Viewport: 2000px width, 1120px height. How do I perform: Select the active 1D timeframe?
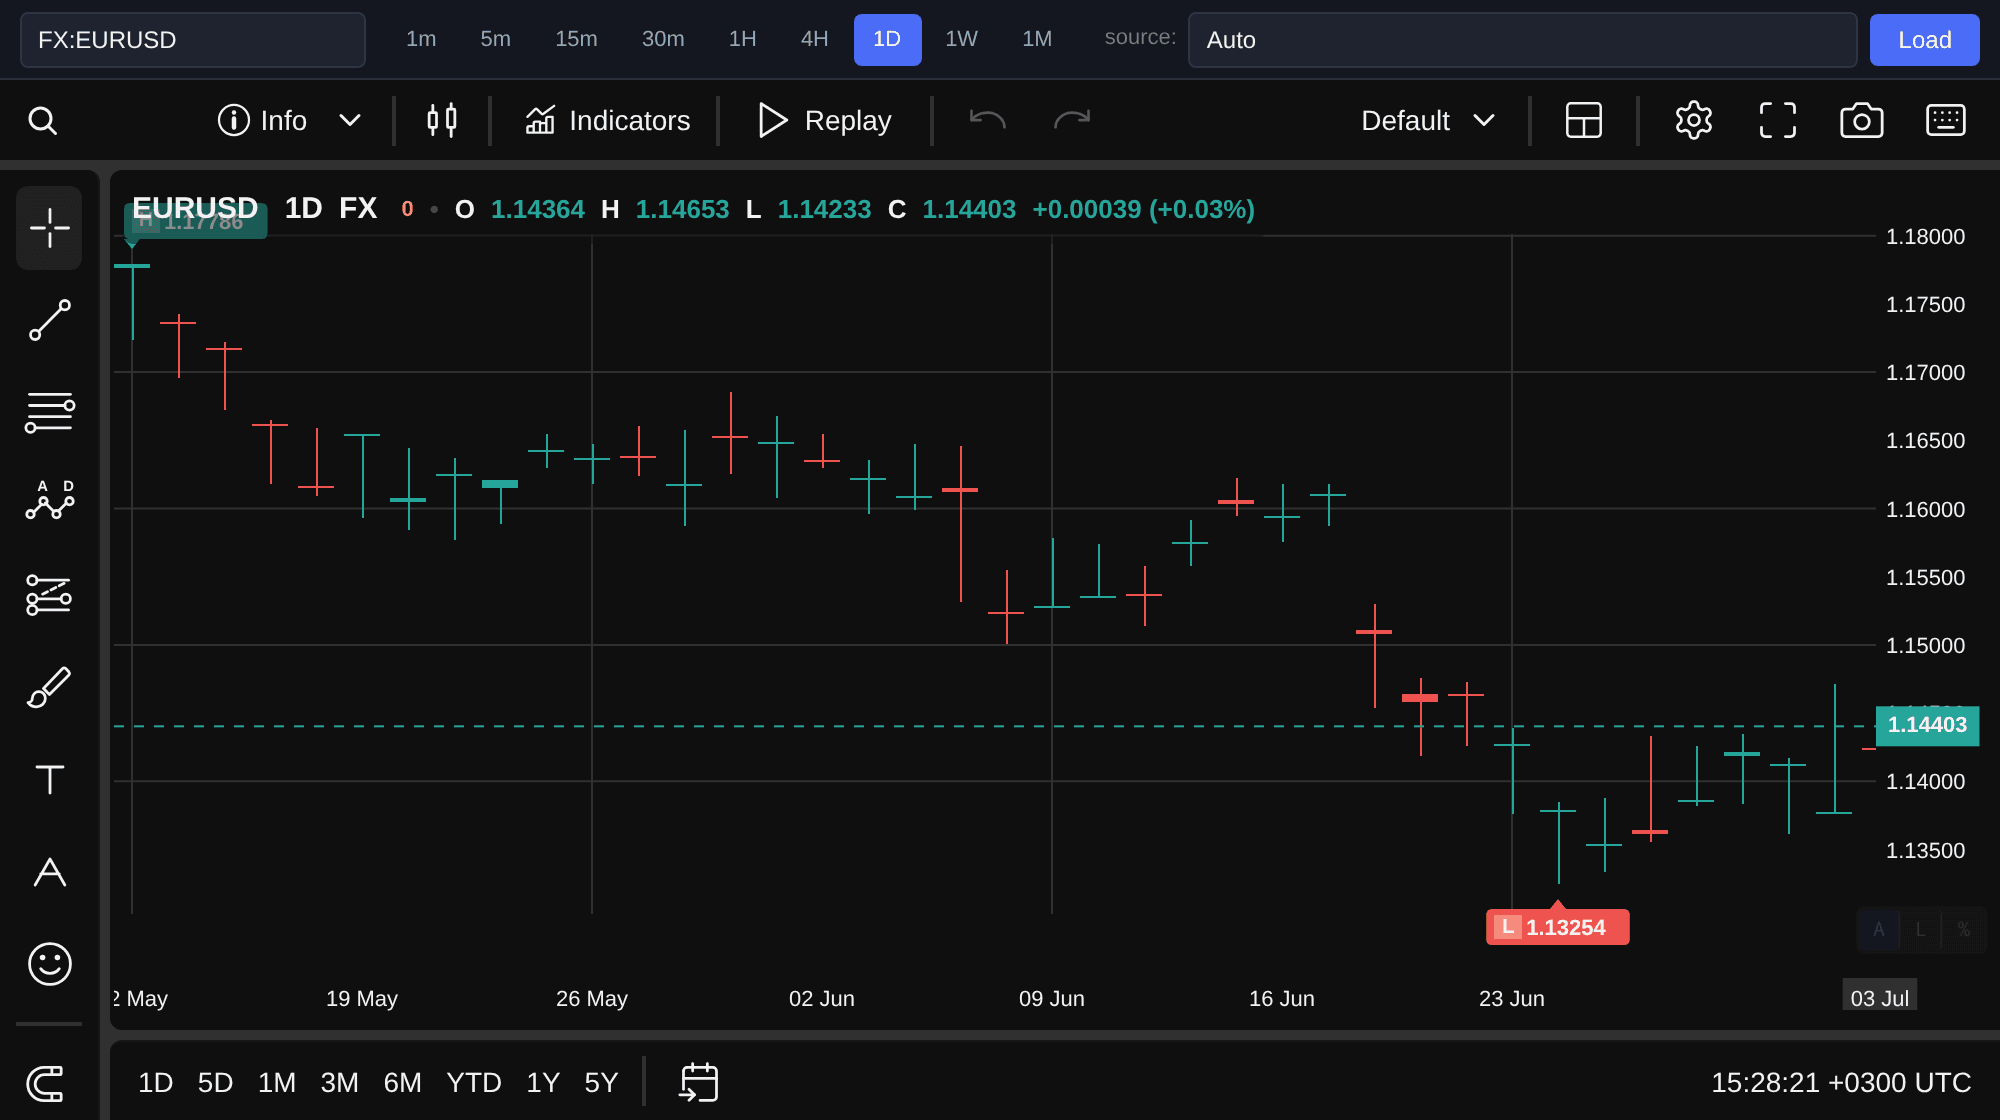point(887,39)
